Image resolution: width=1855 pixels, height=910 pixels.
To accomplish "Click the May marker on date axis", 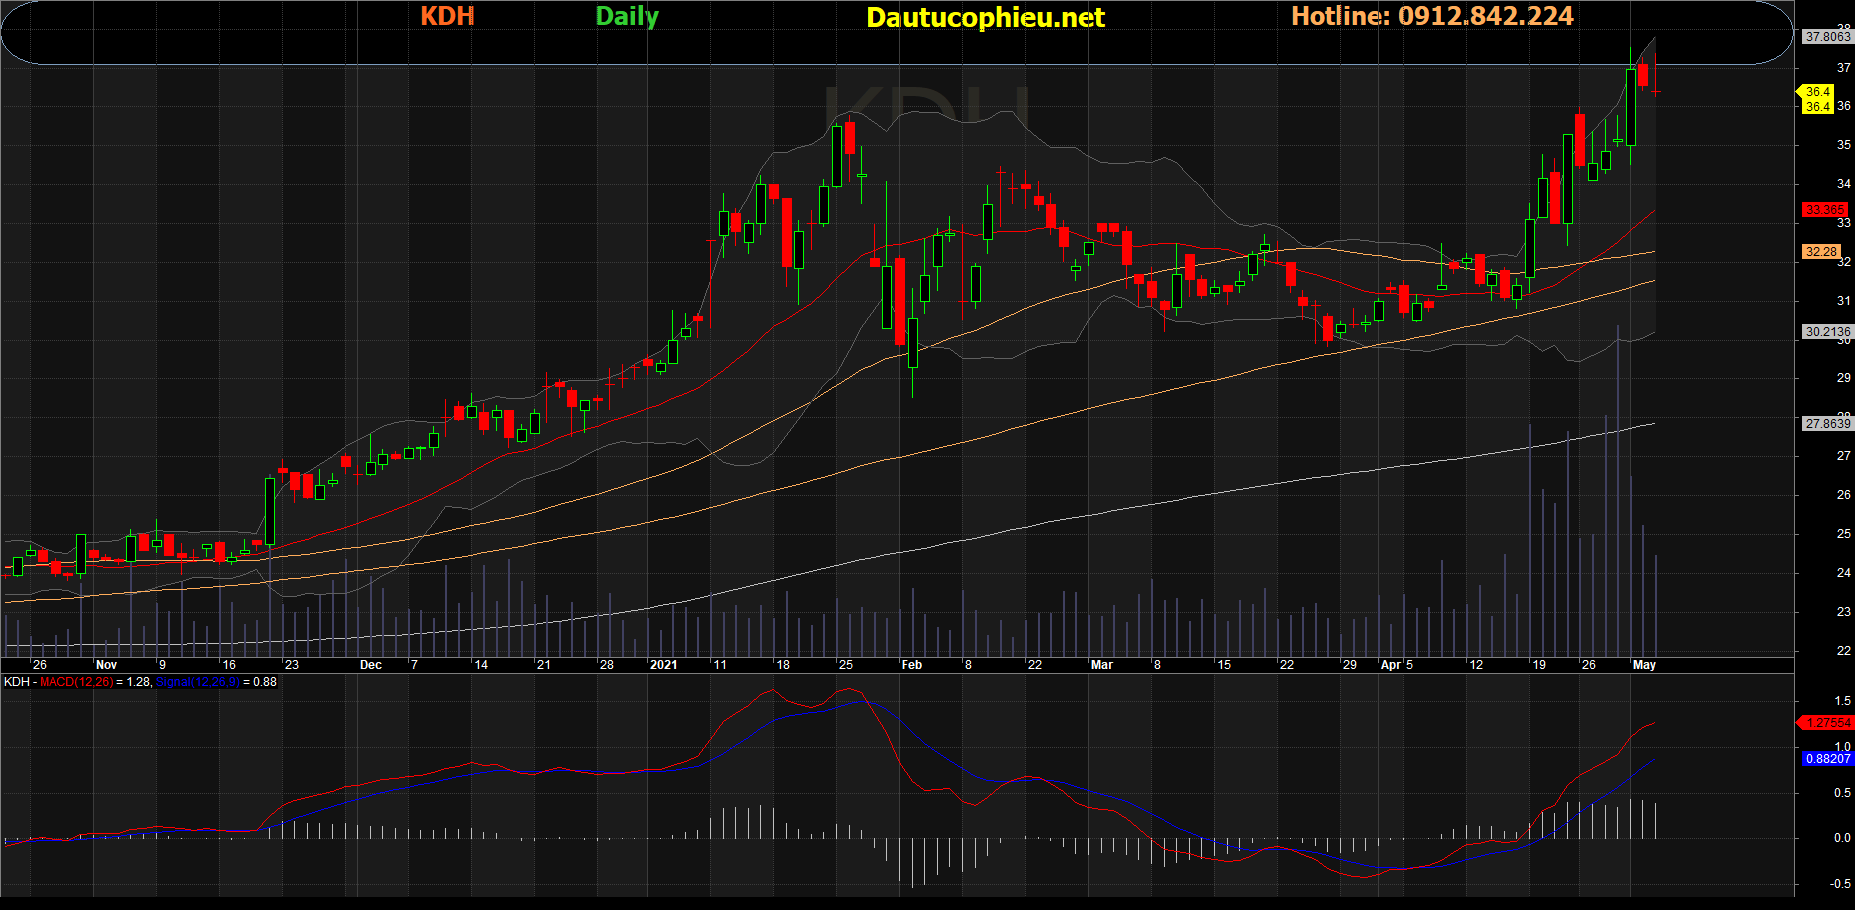I will coord(1644,665).
